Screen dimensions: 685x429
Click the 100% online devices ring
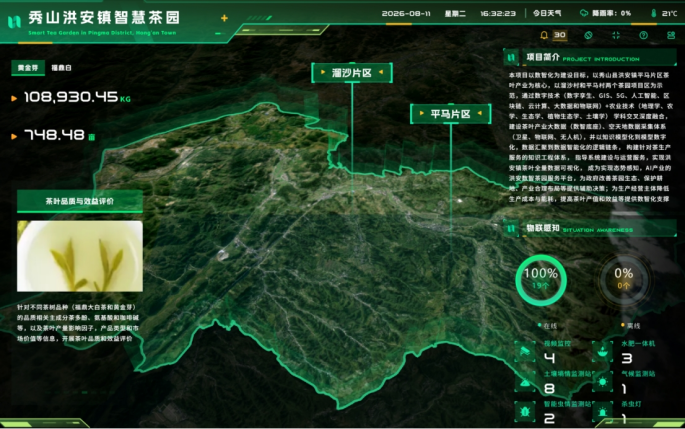(x=541, y=280)
